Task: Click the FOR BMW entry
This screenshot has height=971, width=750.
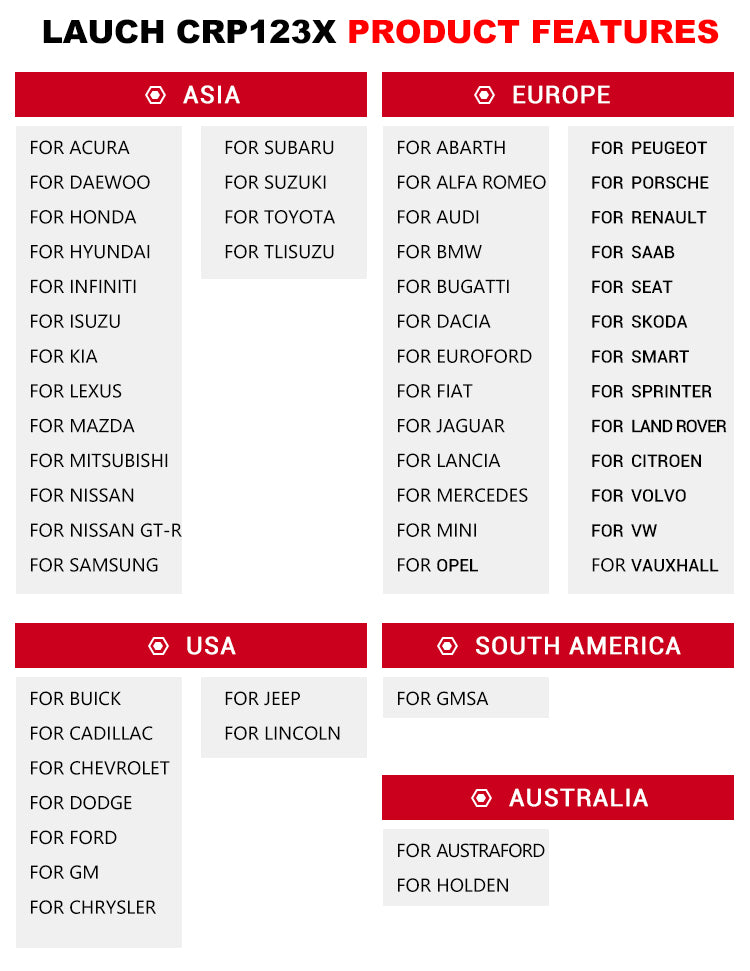Action: pos(439,252)
